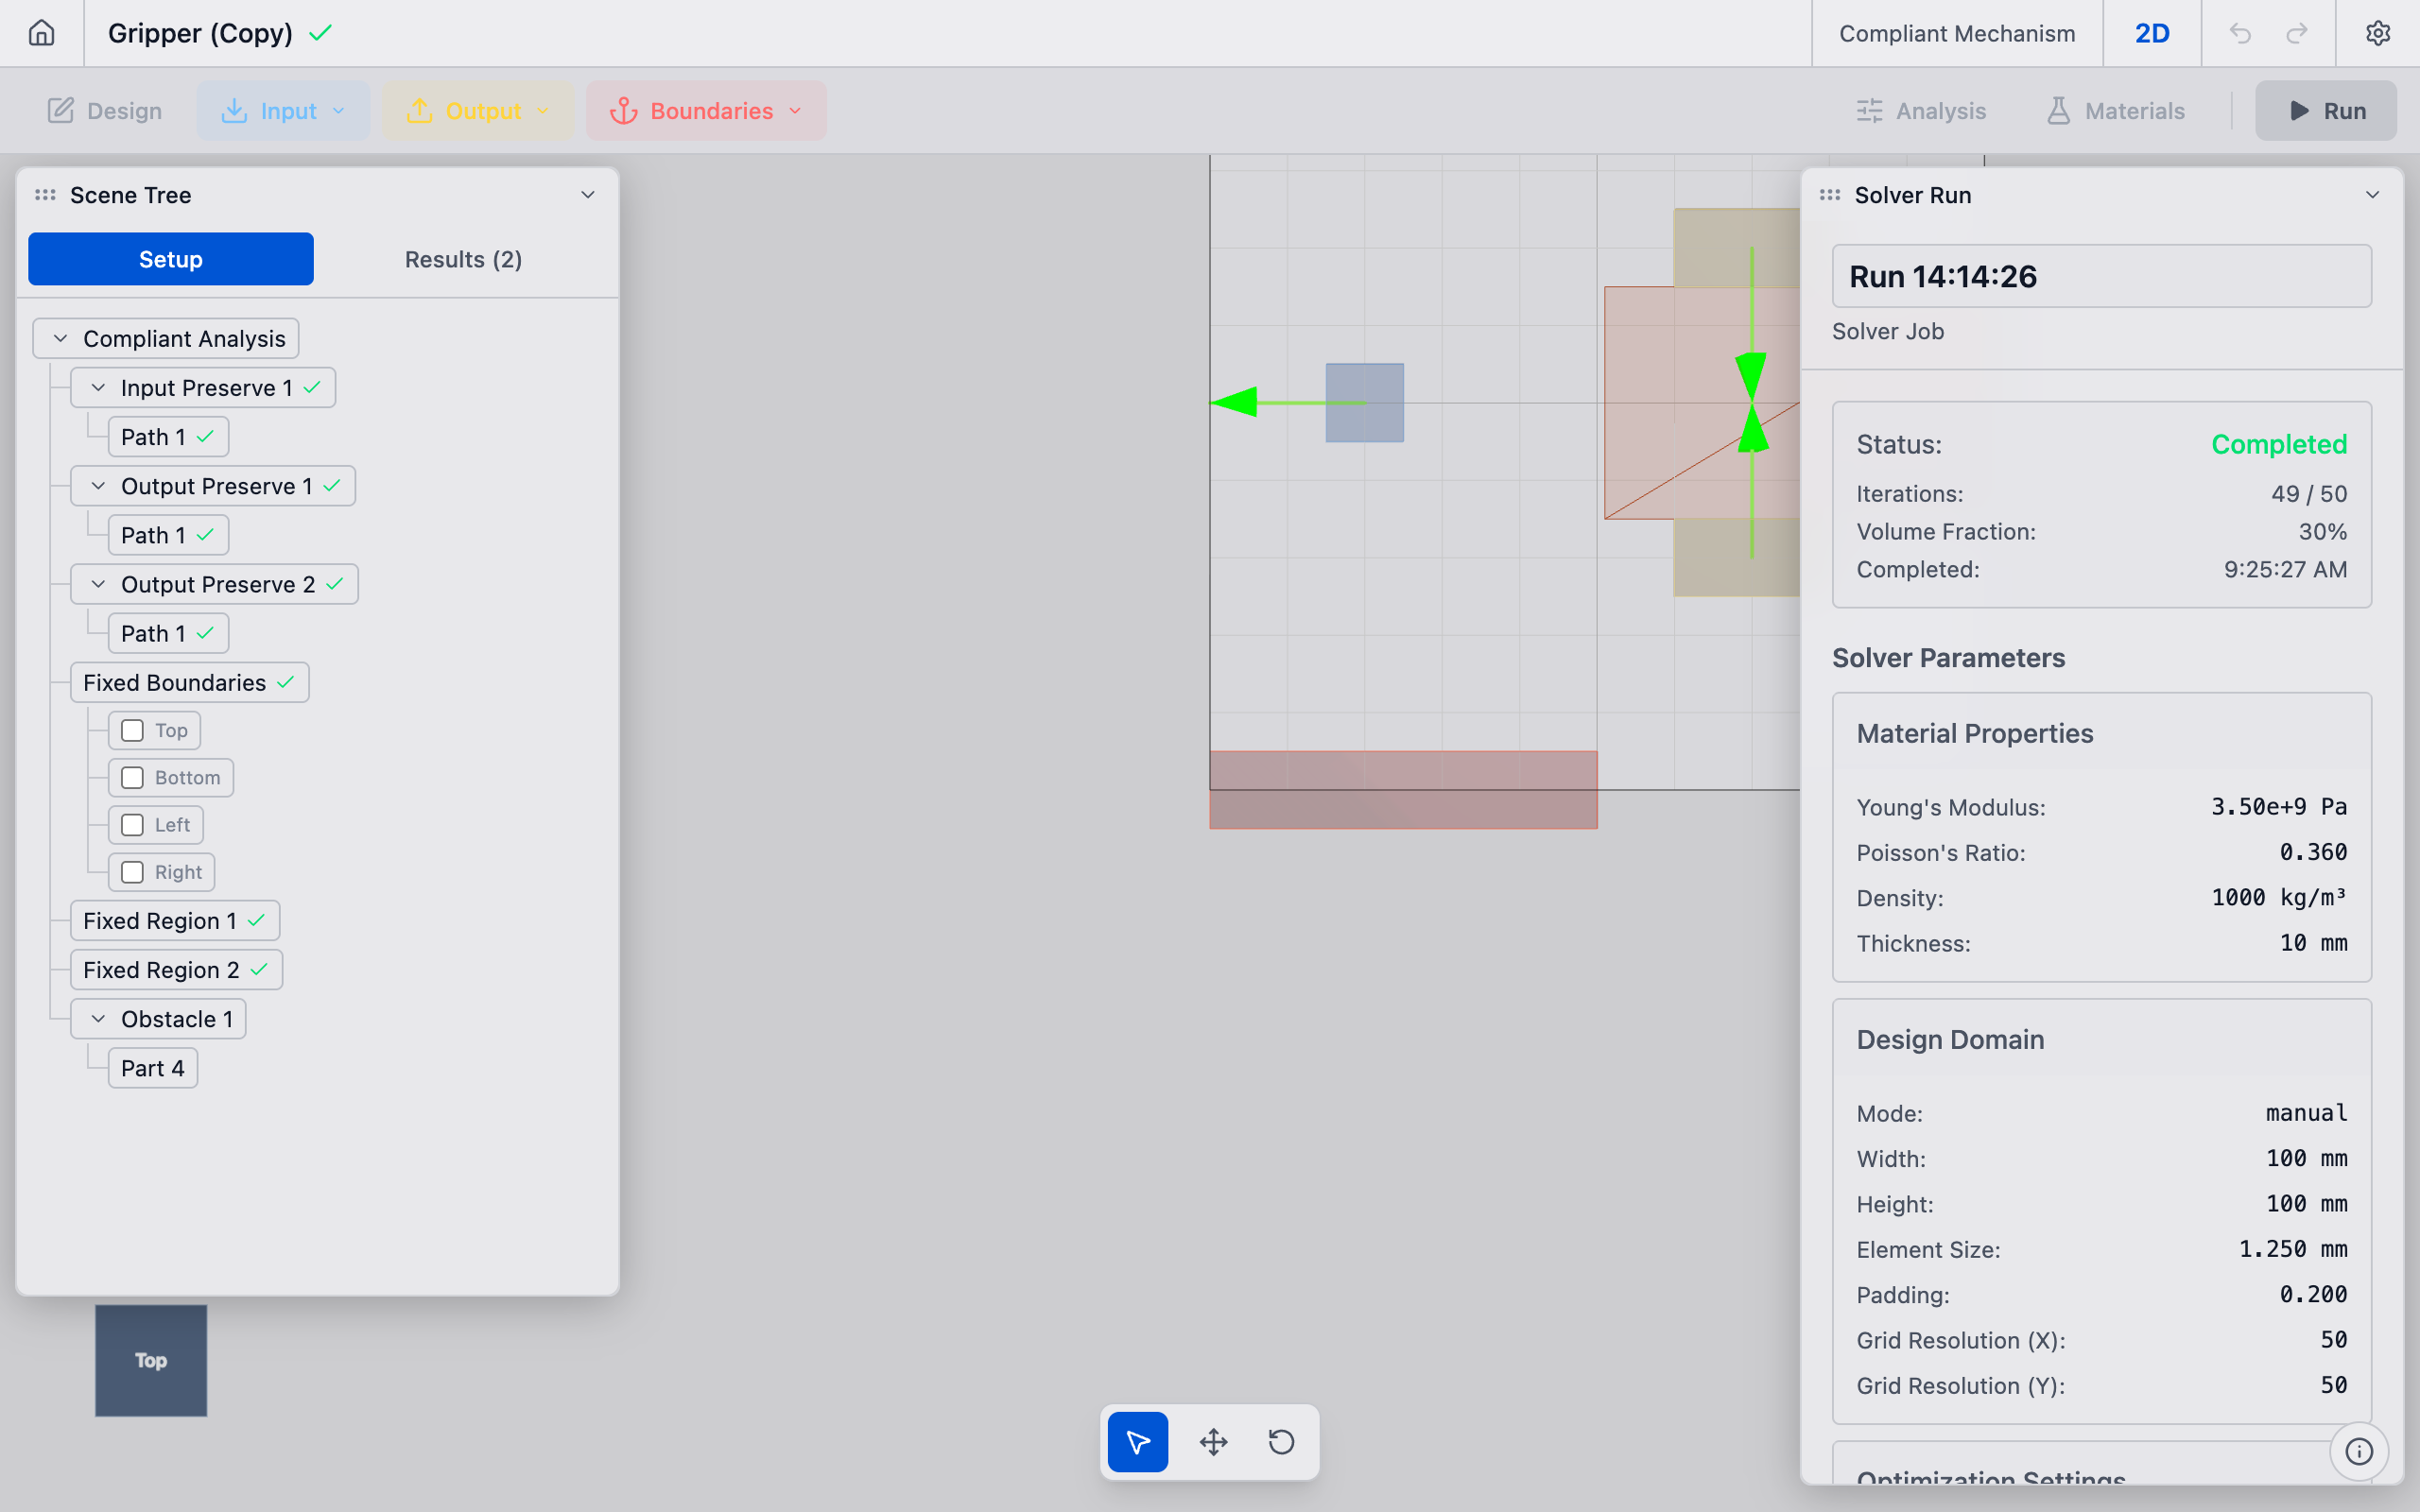Screen dimensions: 2420x1512
Task: Click the green vertical output arrows
Action: coord(1751,402)
